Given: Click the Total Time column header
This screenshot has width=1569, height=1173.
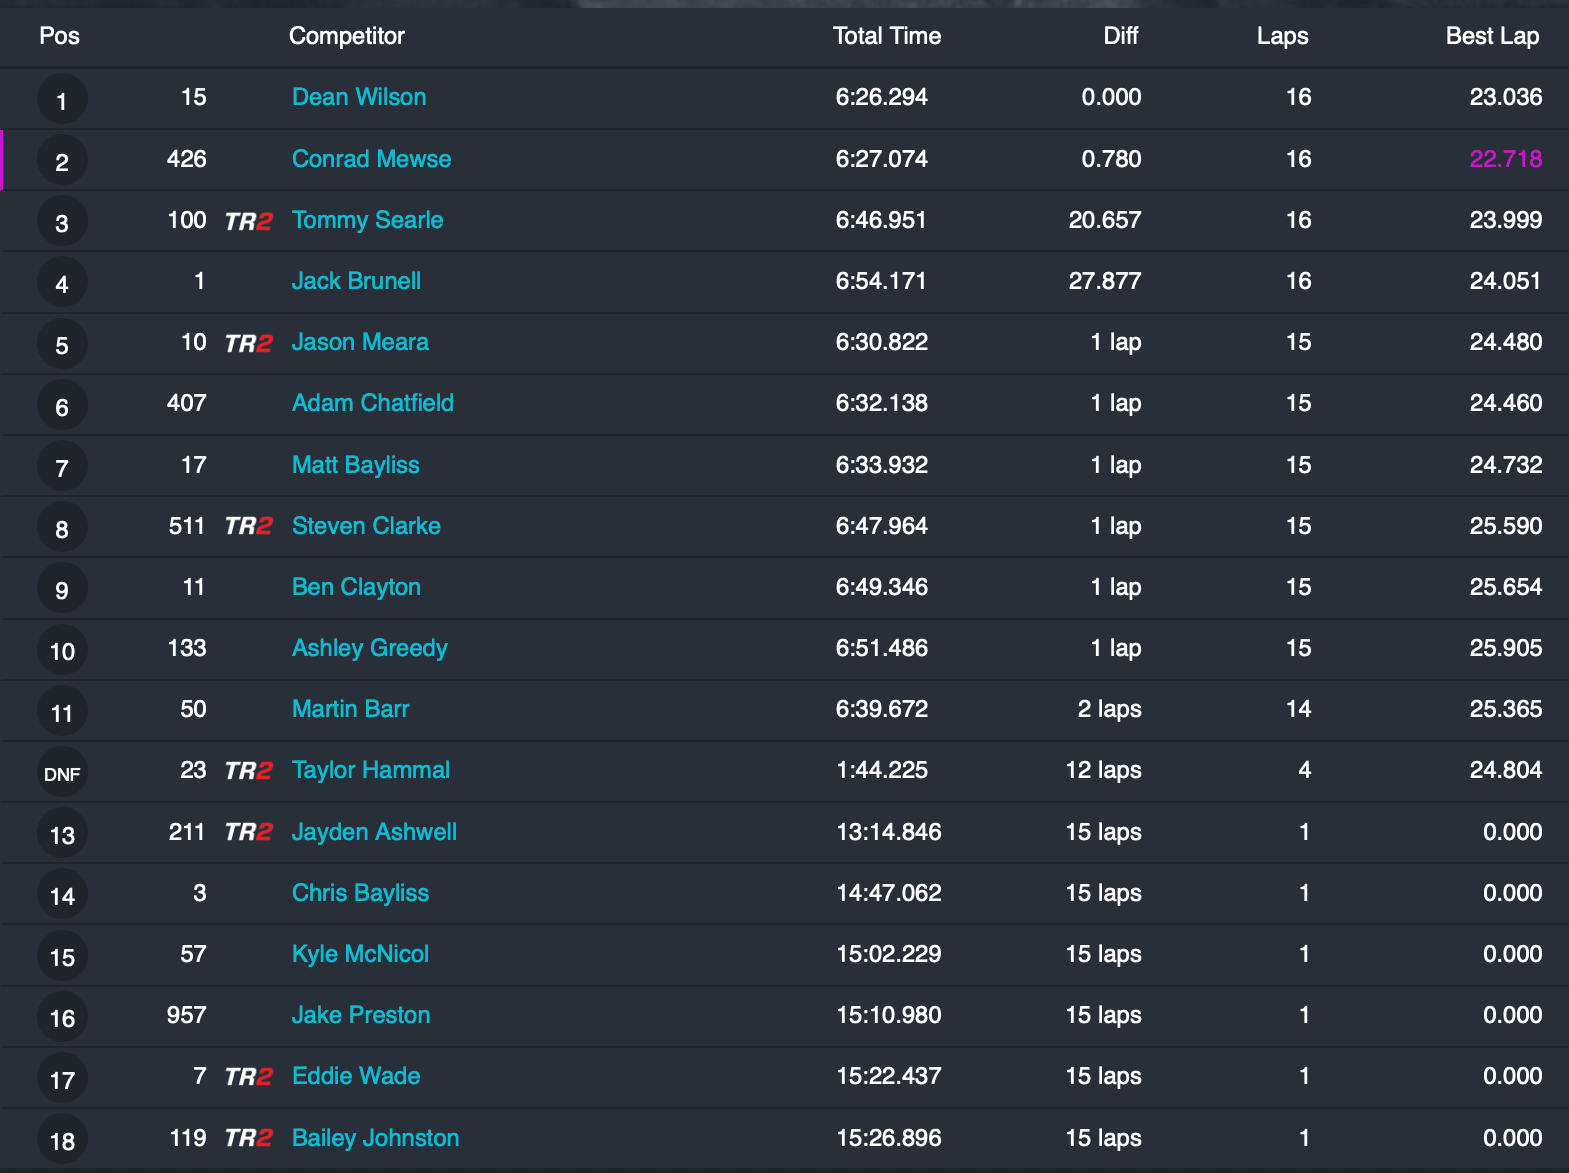Looking at the screenshot, I should (886, 36).
